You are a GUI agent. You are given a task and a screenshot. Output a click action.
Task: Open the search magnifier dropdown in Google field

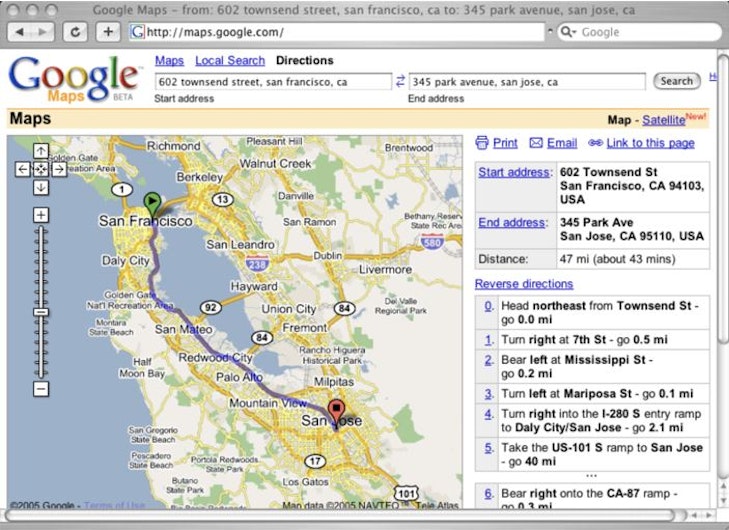[568, 32]
